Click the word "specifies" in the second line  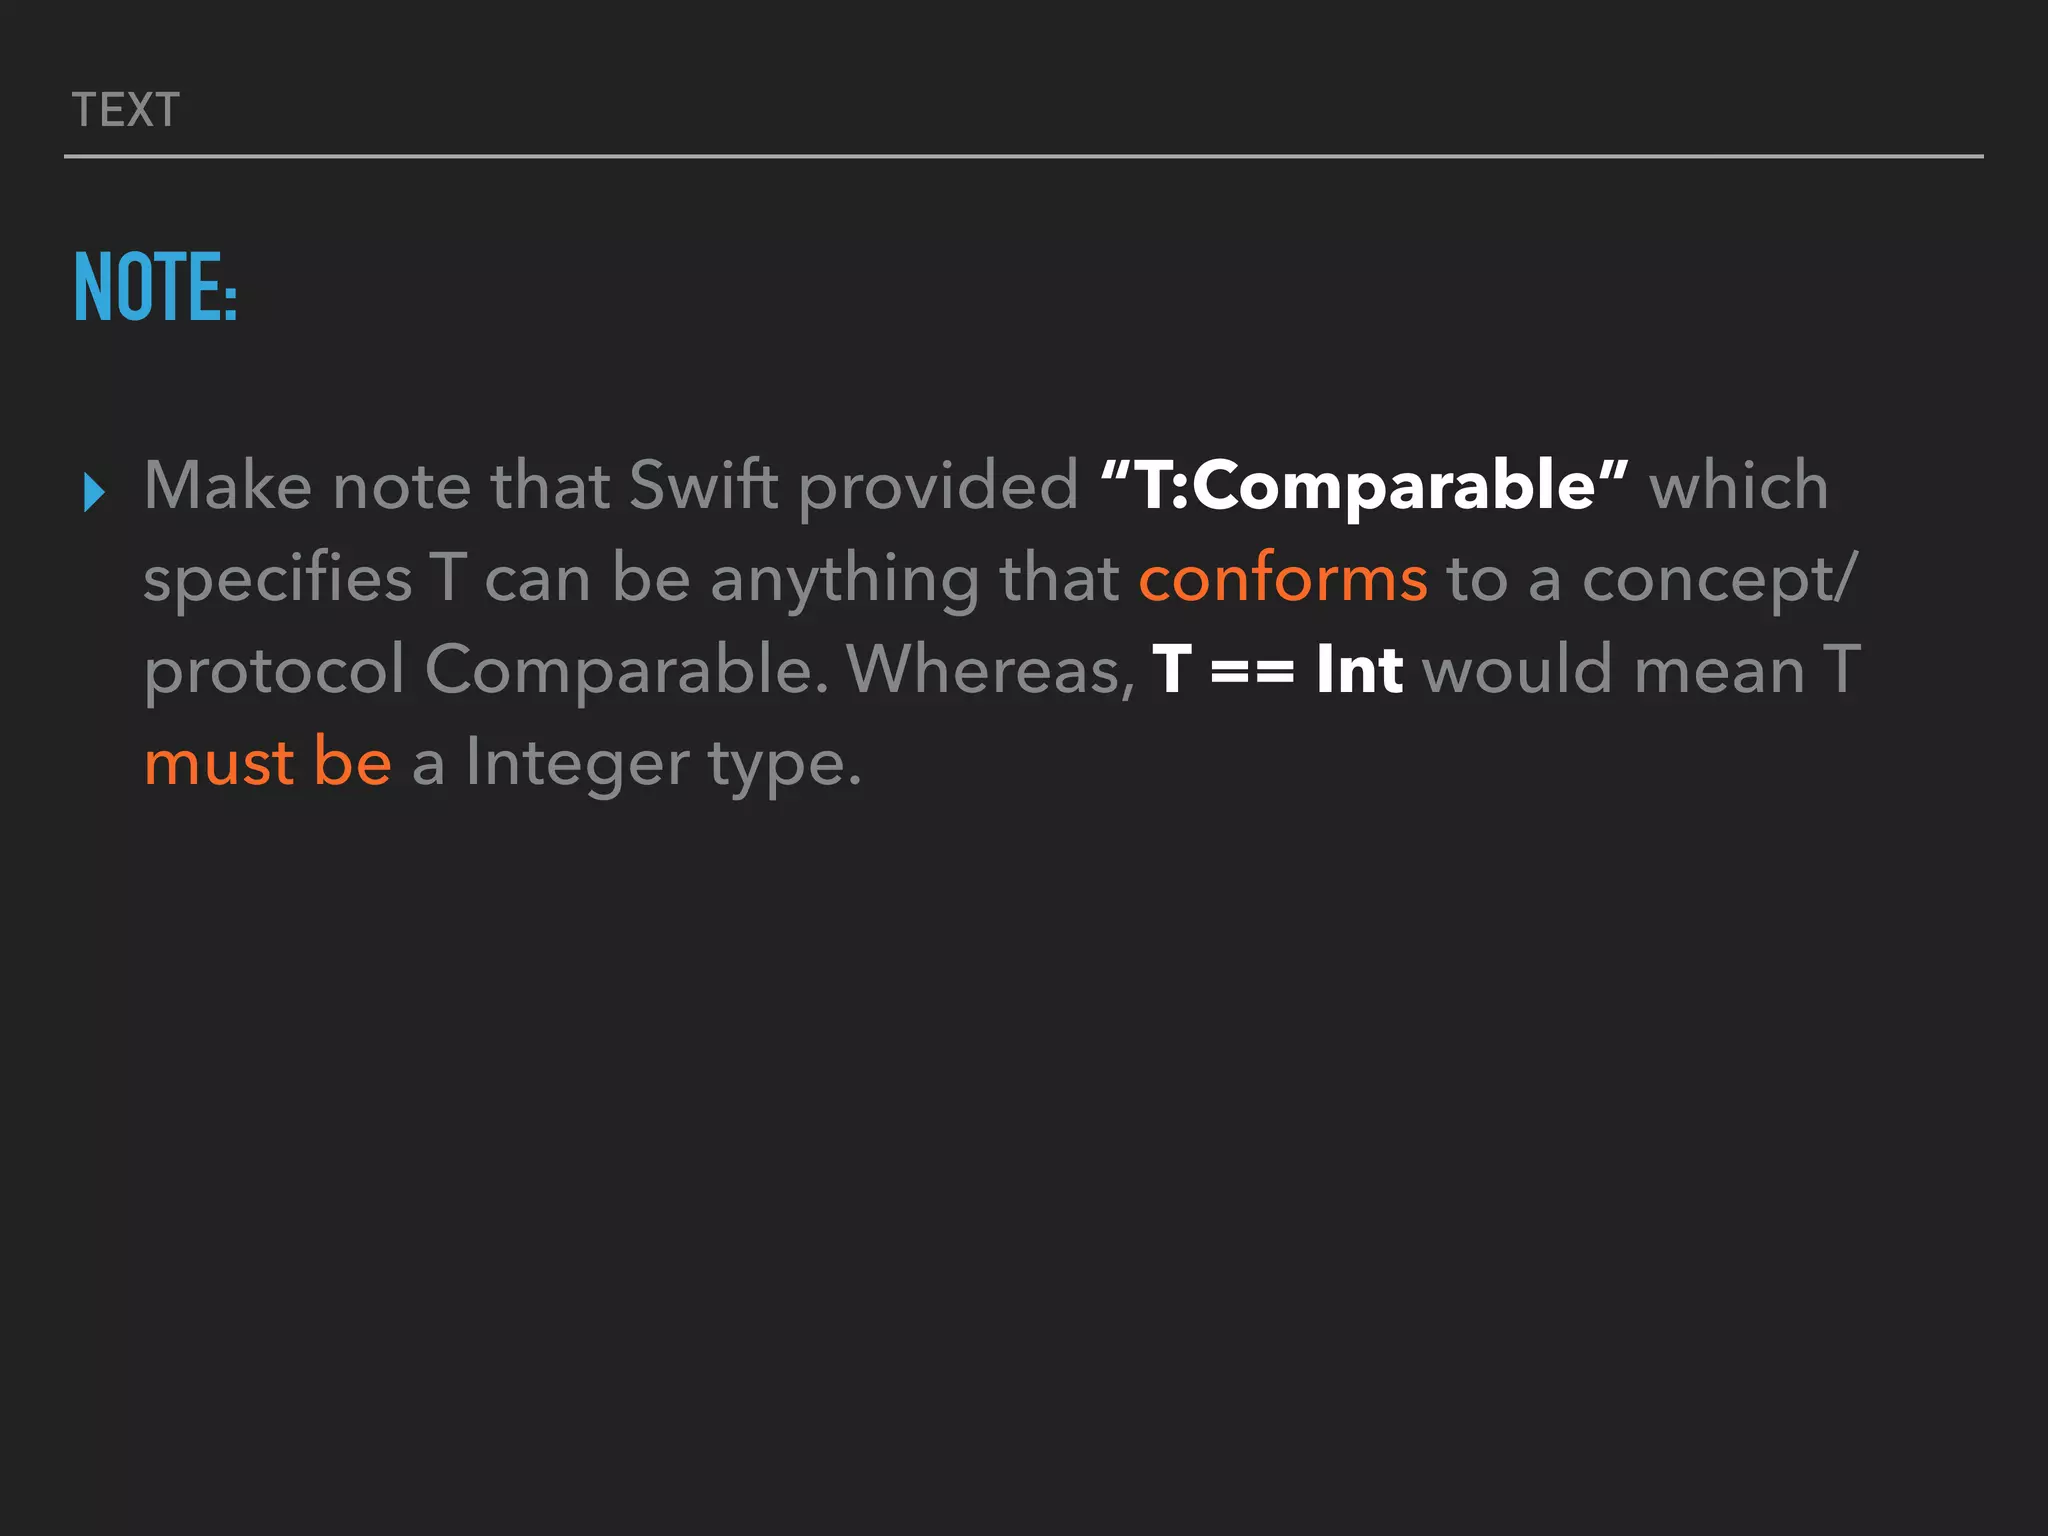(x=278, y=581)
